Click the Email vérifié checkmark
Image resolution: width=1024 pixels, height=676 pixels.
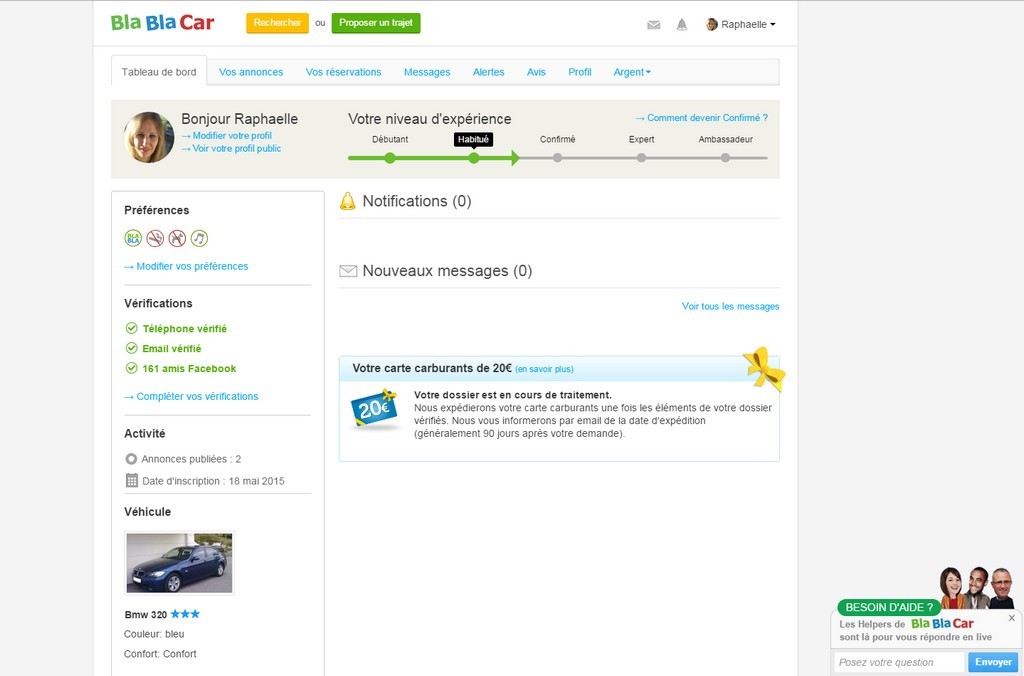(131, 348)
